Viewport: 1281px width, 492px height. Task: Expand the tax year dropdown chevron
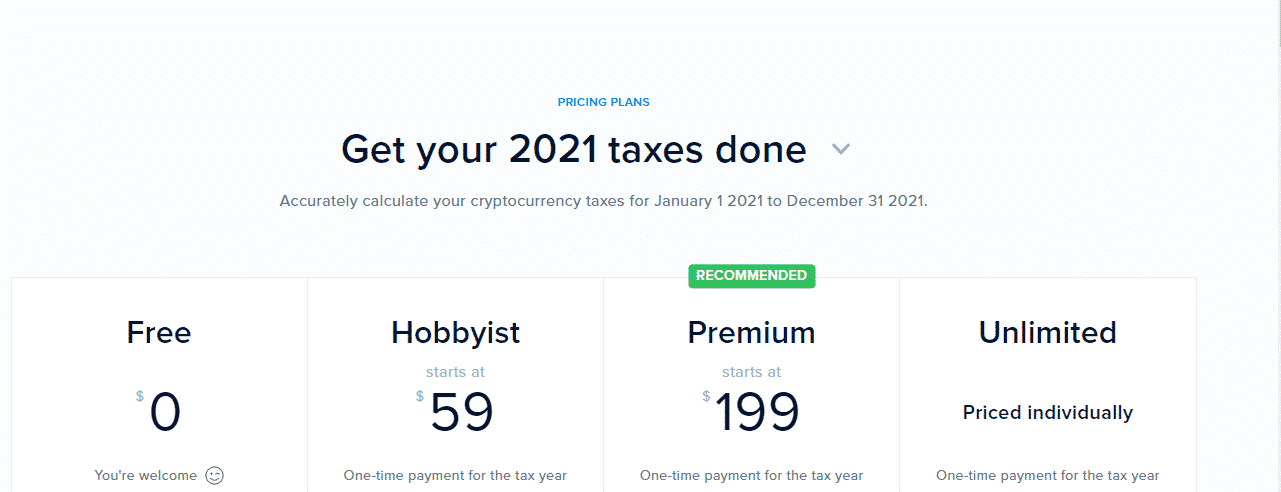pos(841,150)
